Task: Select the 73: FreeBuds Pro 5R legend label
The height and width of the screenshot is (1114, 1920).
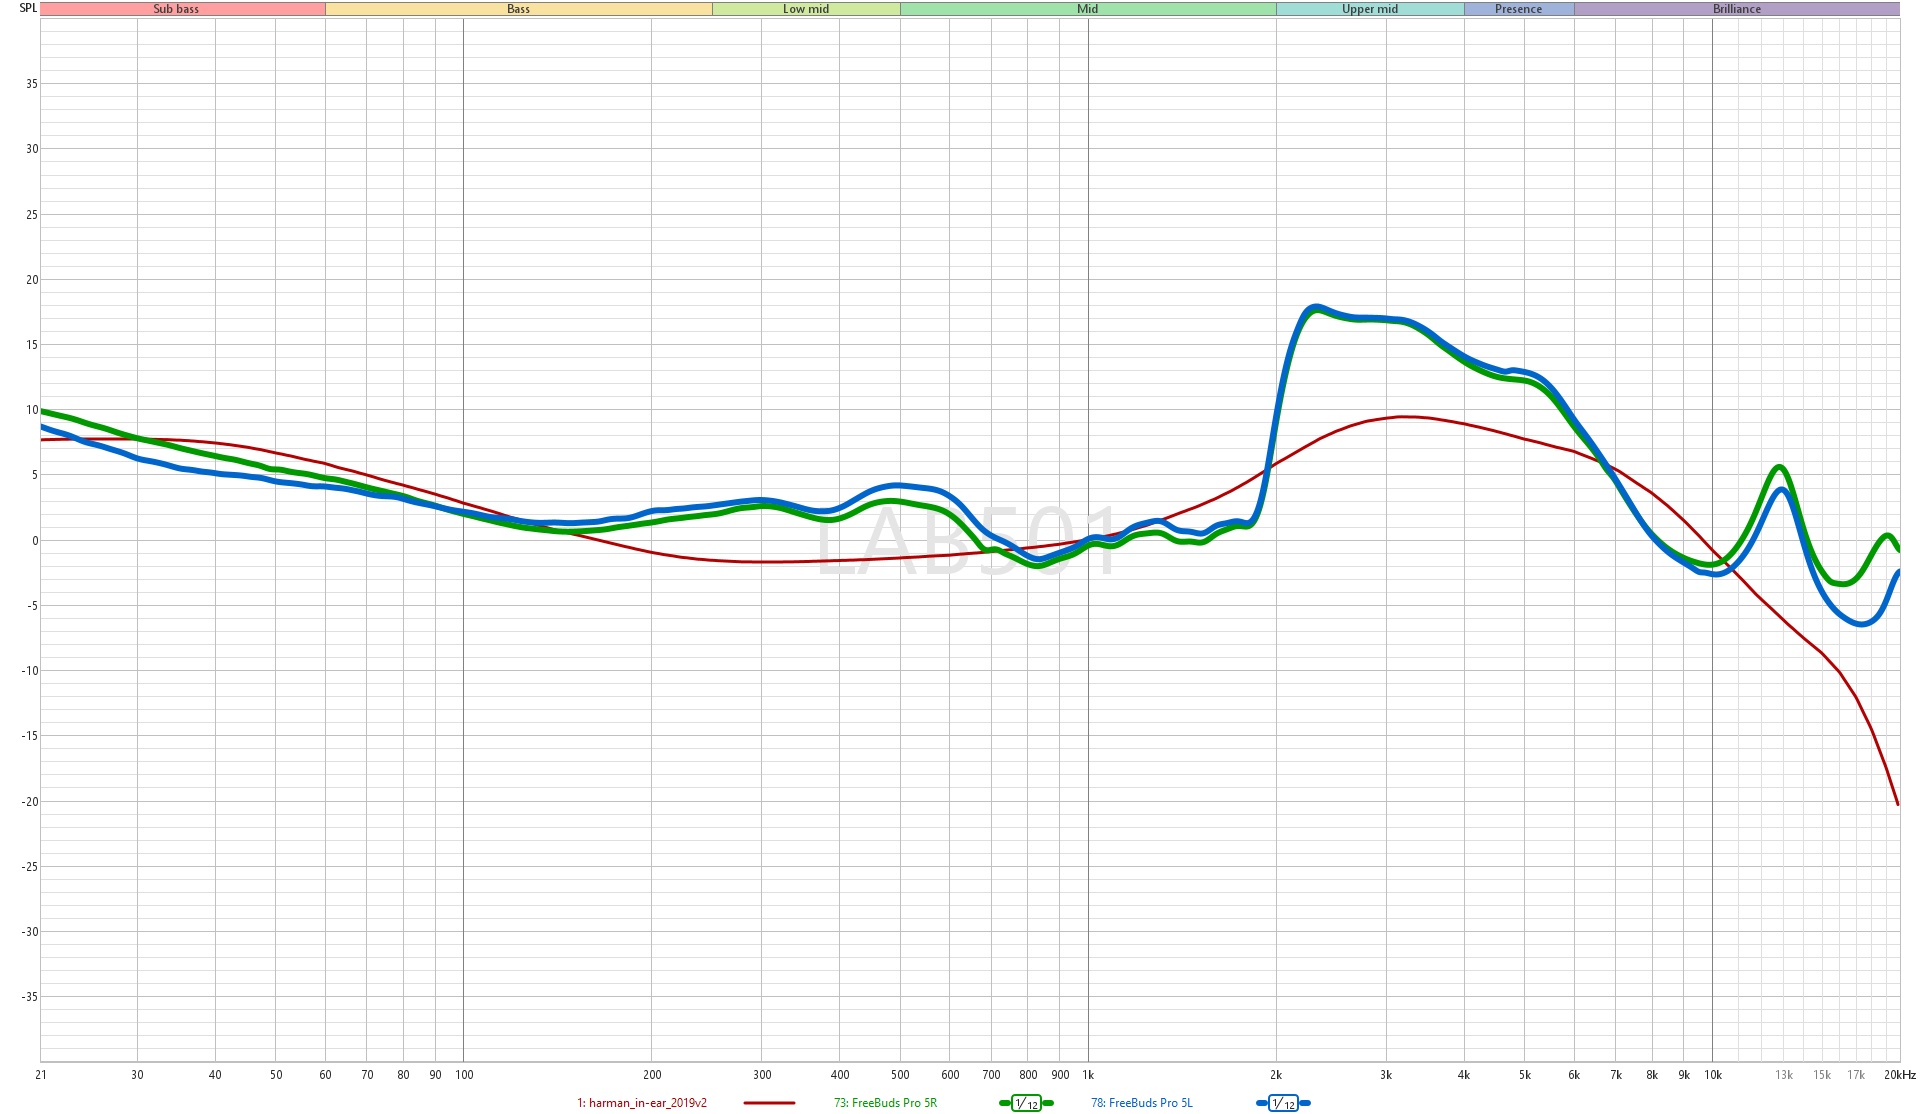Action: tap(885, 1103)
